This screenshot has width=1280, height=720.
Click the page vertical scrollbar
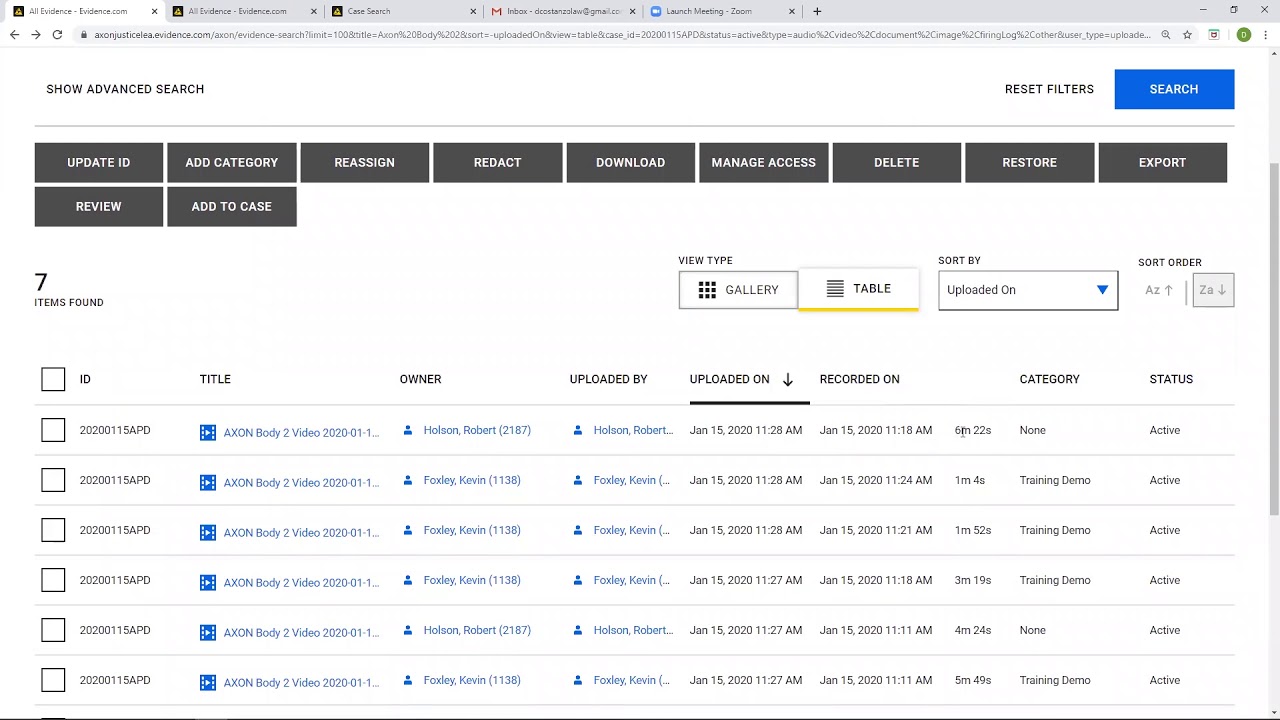tap(1273, 340)
